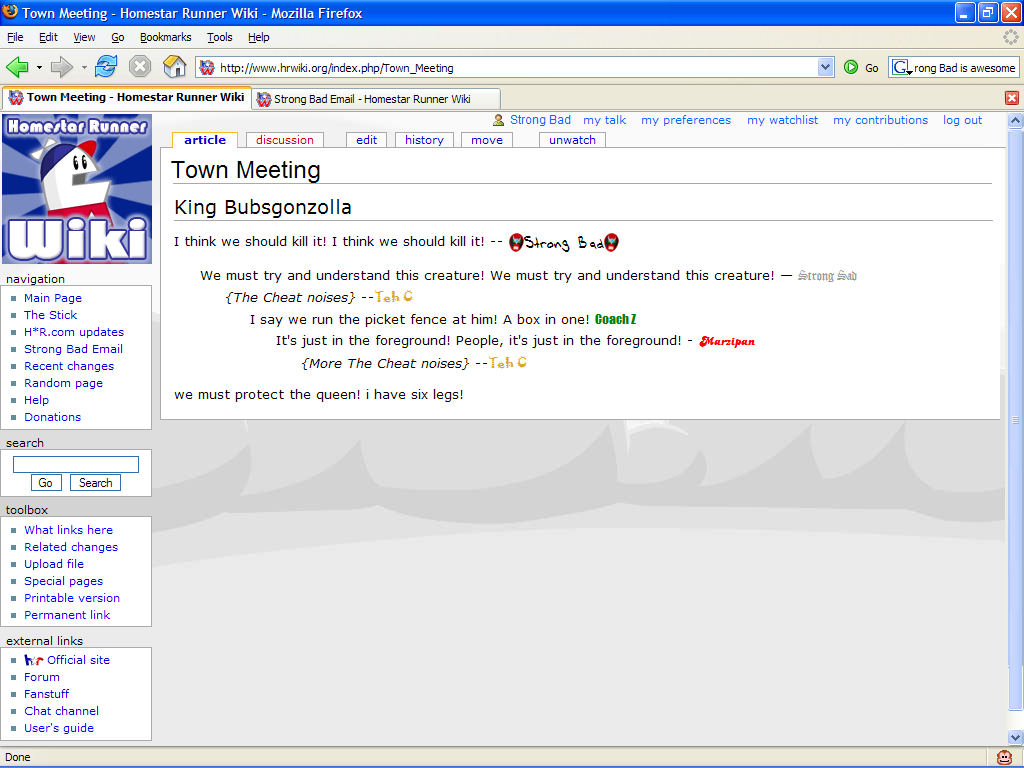This screenshot has height=768, width=1024.
Task: Click the move tab
Action: pos(487,140)
